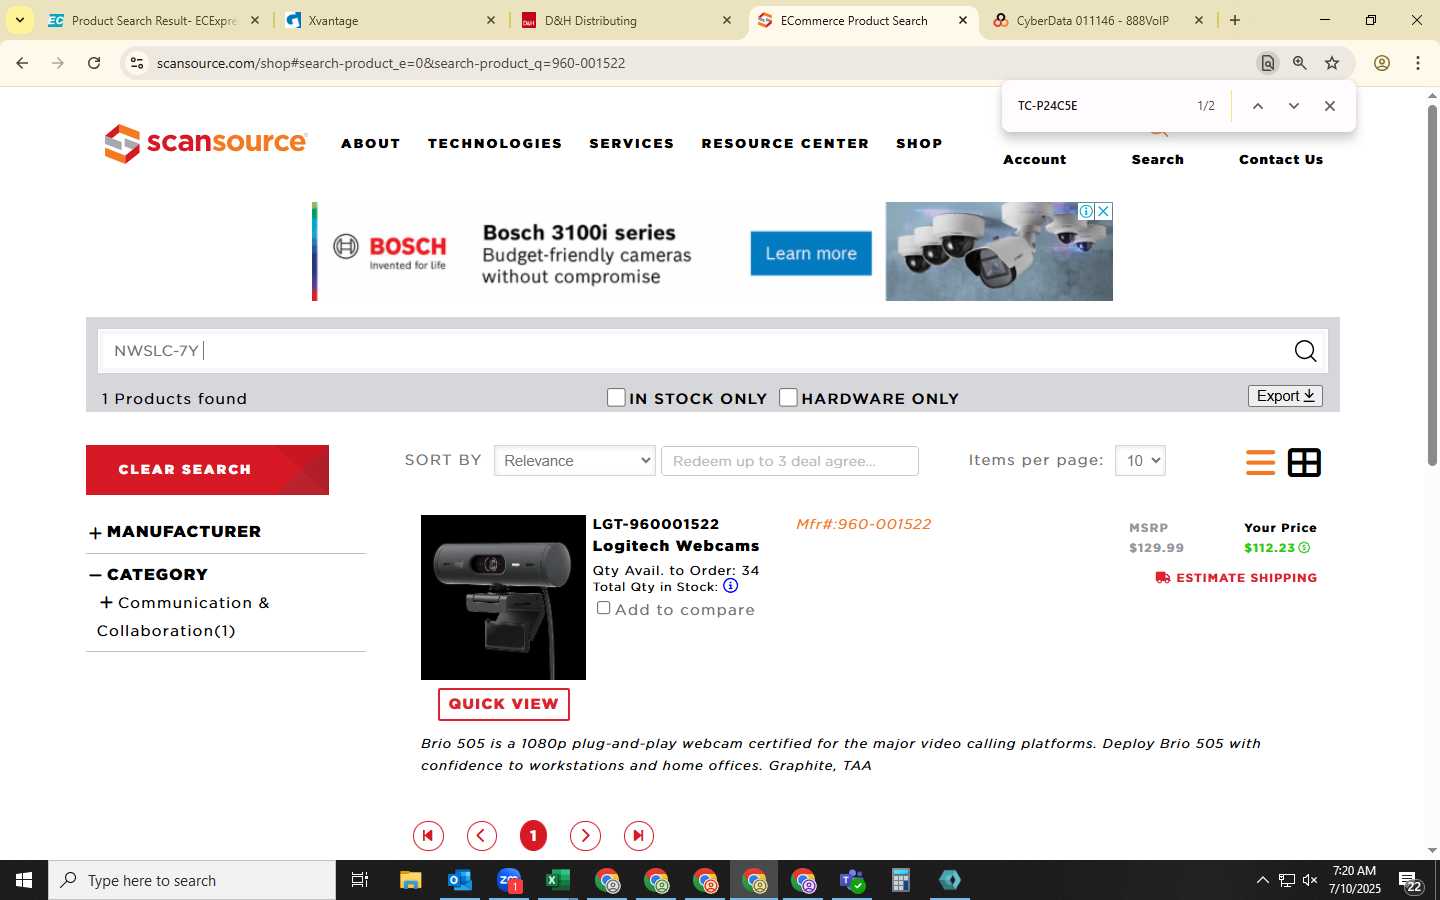The width and height of the screenshot is (1440, 900).
Task: Open the Account link
Action: click(x=1034, y=159)
